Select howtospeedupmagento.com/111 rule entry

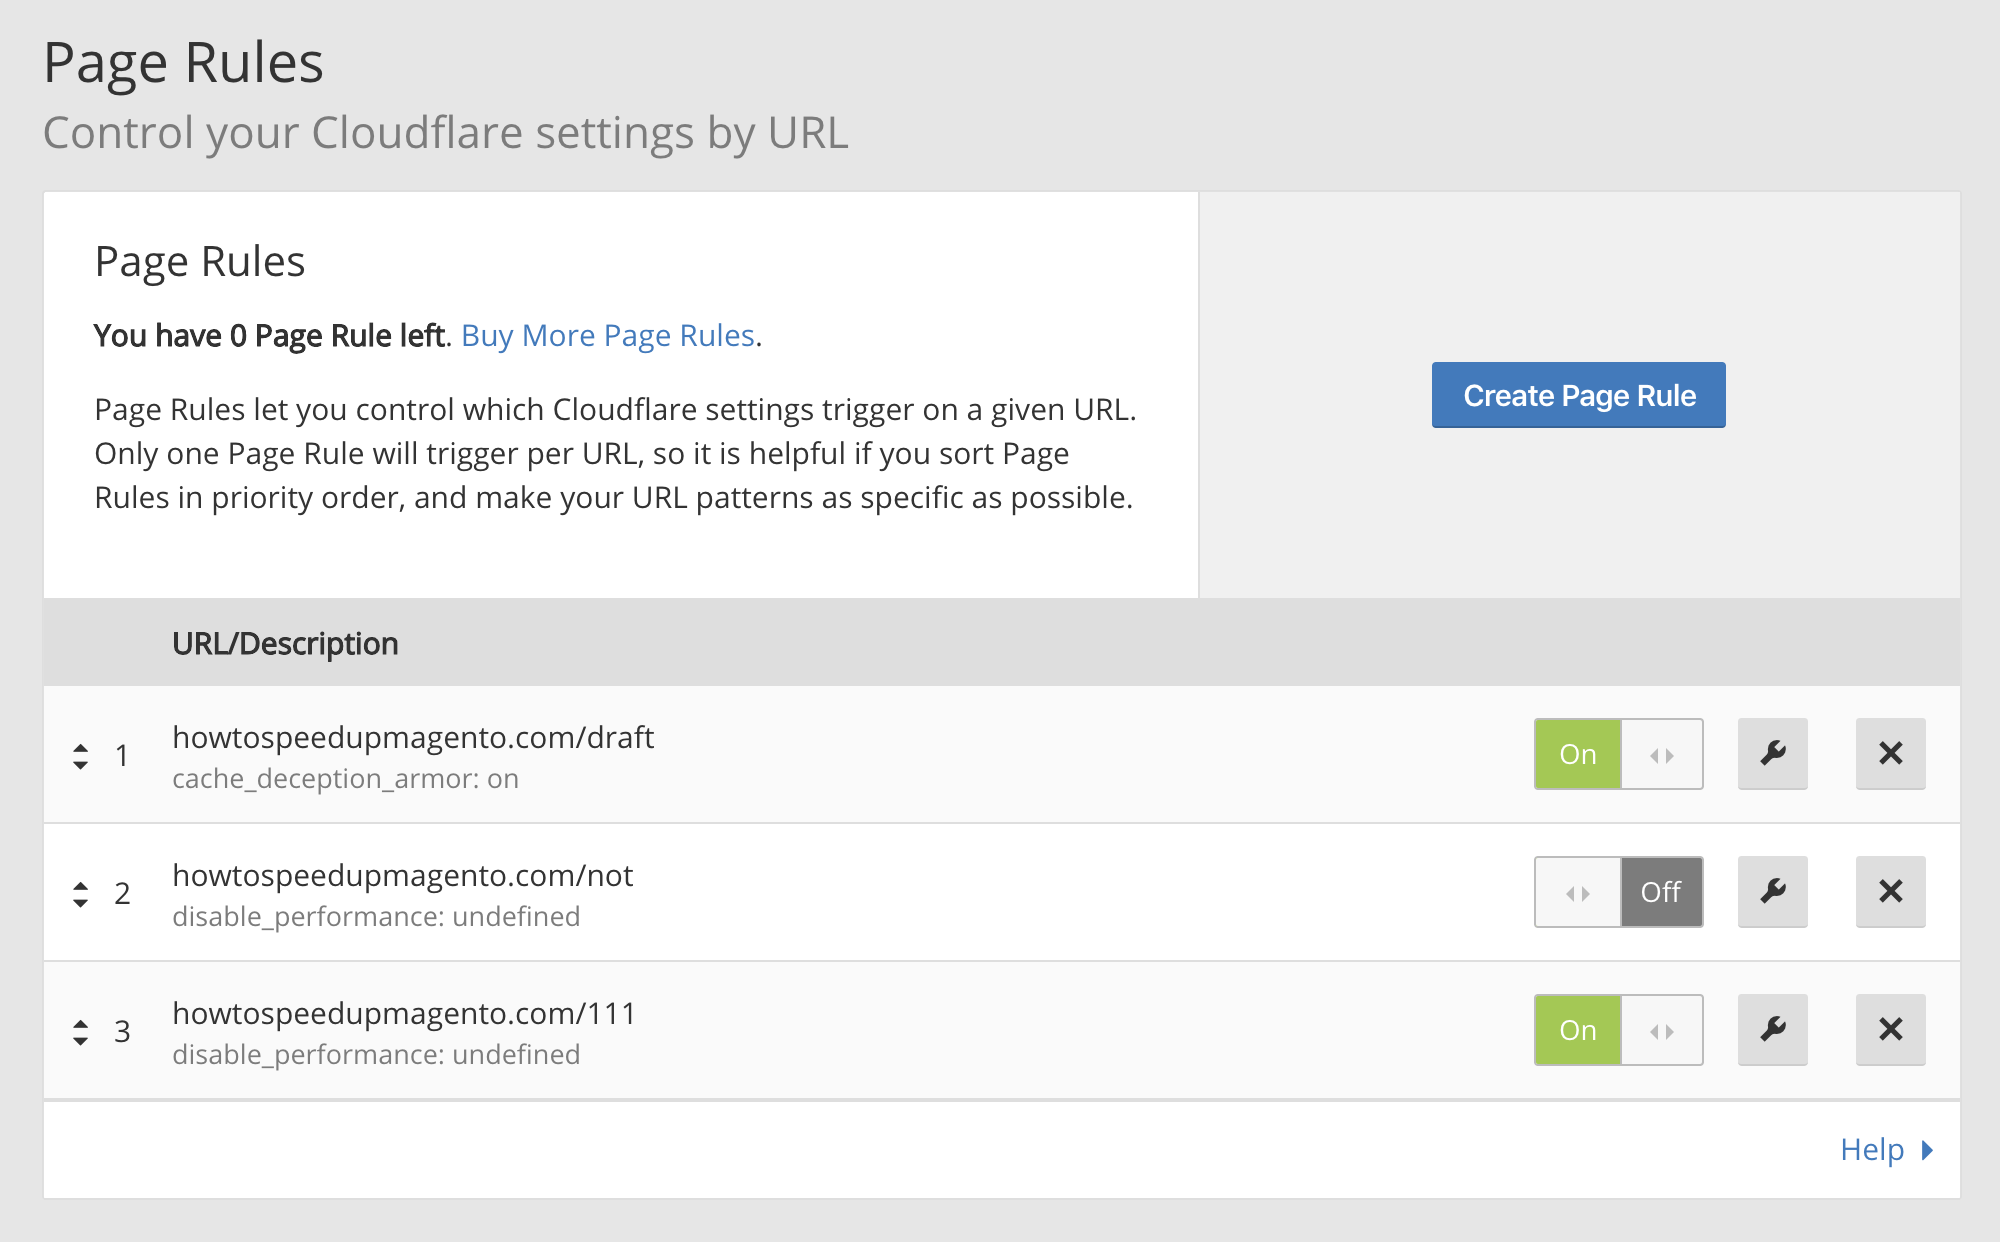404,1014
